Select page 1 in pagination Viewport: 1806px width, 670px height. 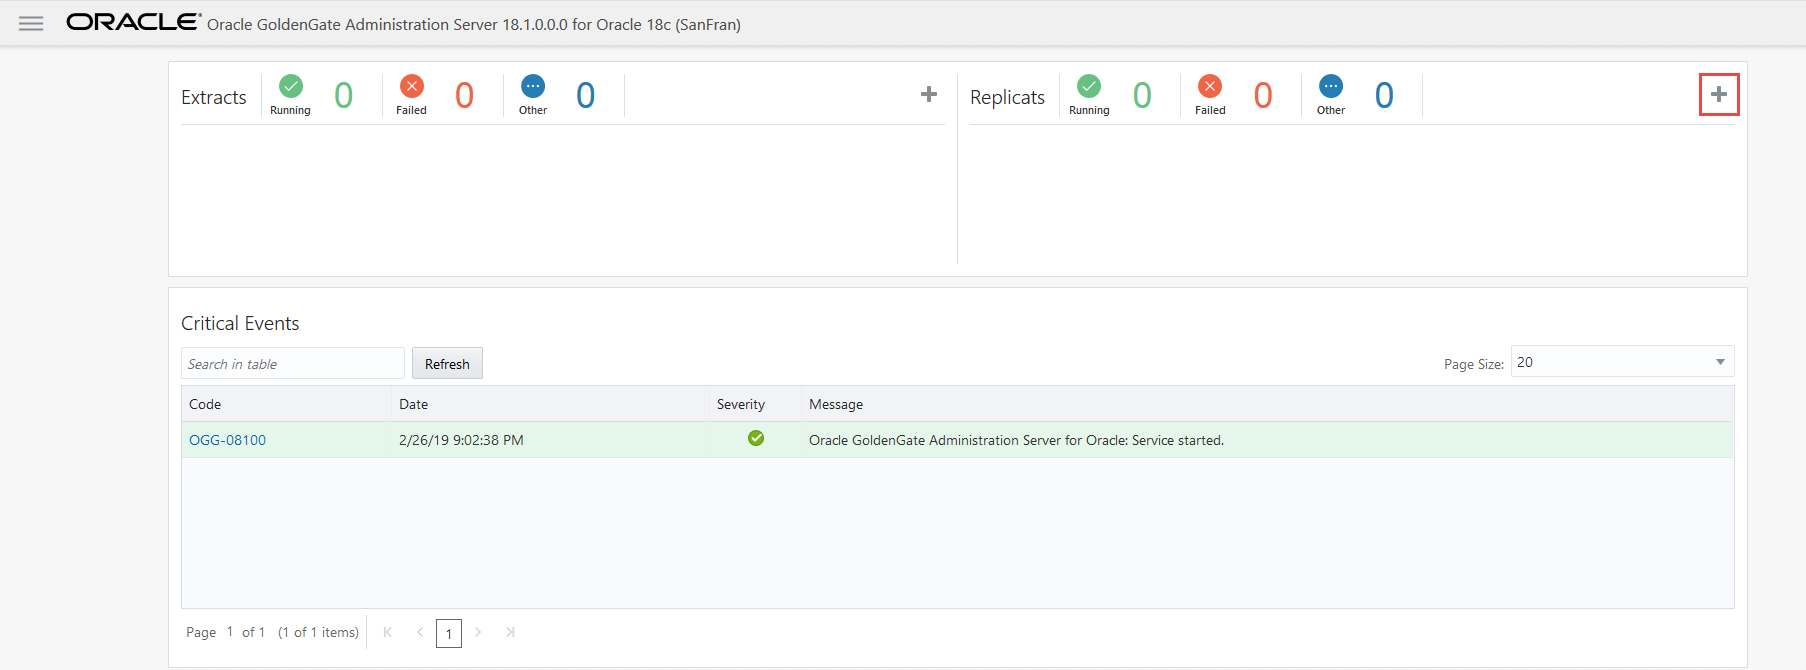click(x=449, y=633)
